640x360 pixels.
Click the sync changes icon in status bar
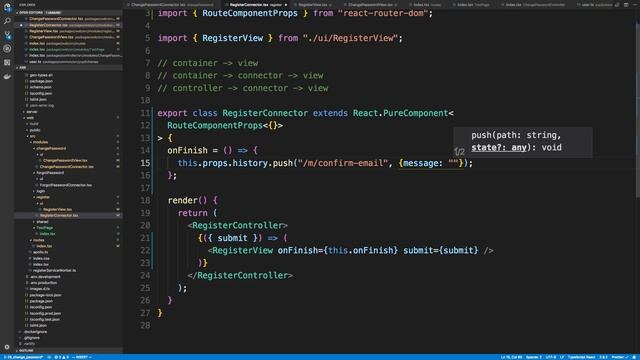coord(49,357)
